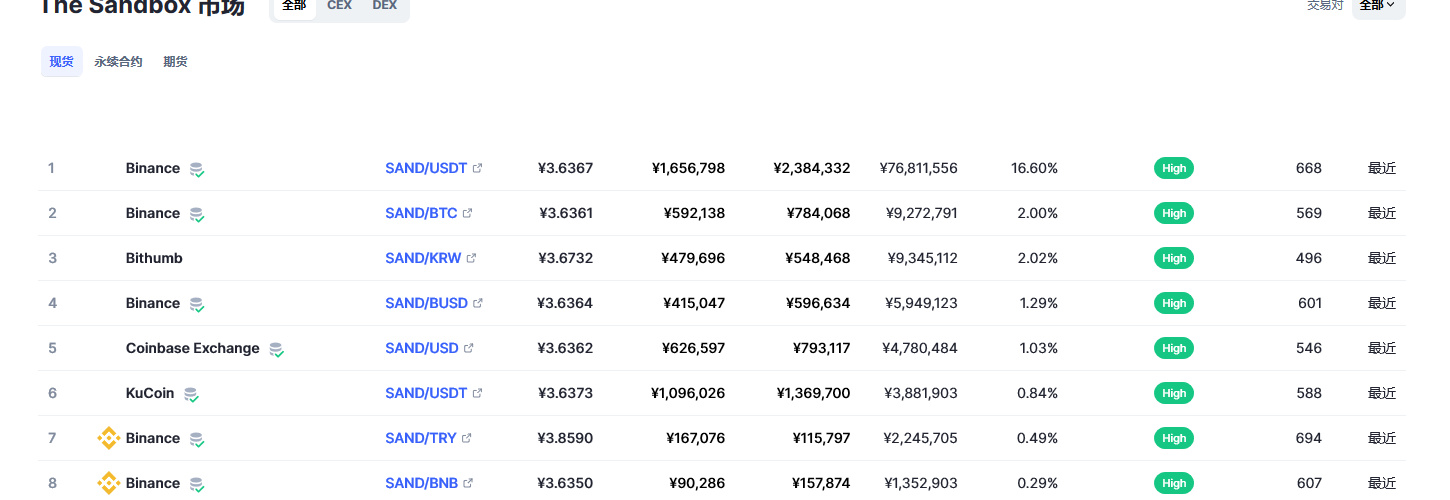Click the reserves icon in the SAND/TRY row
The width and height of the screenshot is (1450, 500).
[x=197, y=439]
